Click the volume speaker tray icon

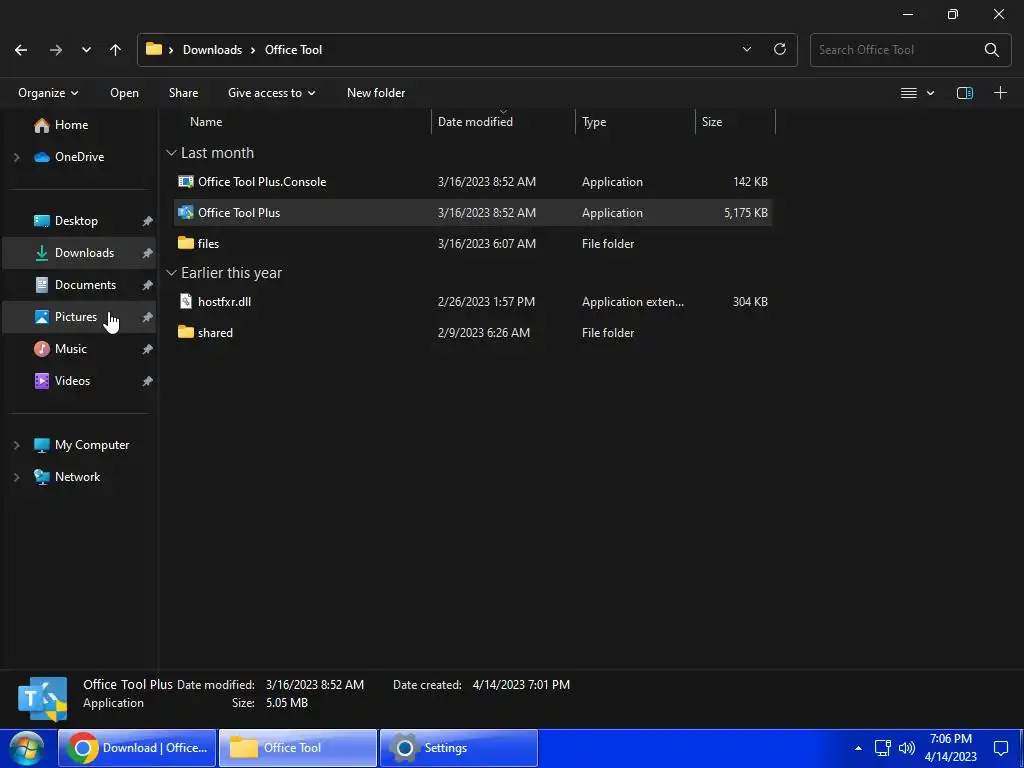906,748
